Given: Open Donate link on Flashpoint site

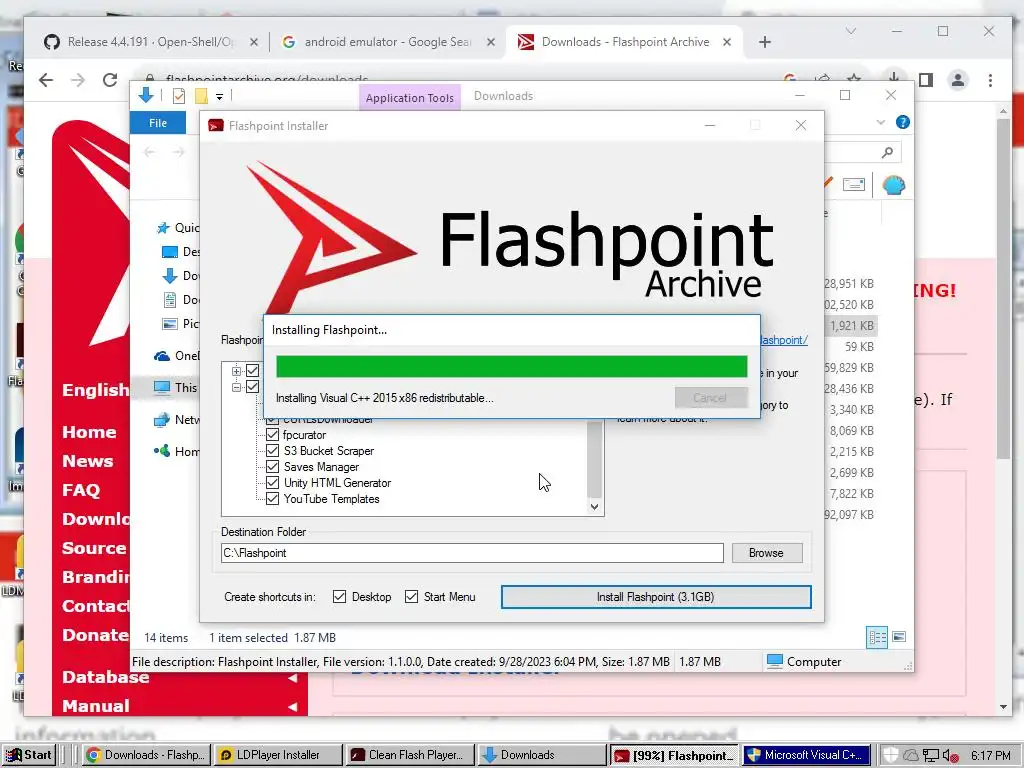Looking at the screenshot, I should tap(95, 635).
